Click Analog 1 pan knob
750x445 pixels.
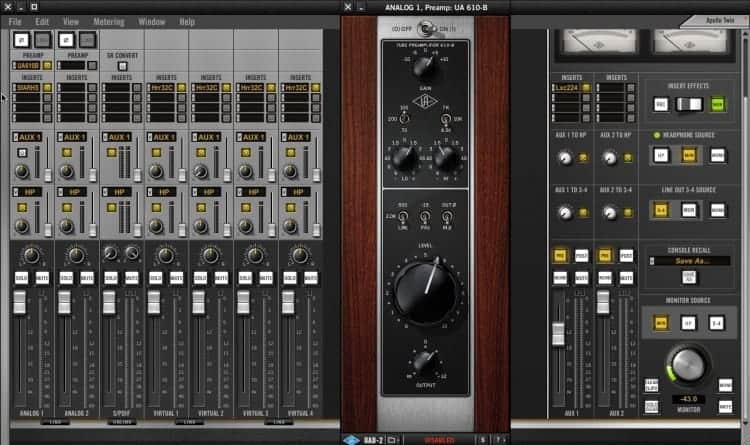pos(32,256)
